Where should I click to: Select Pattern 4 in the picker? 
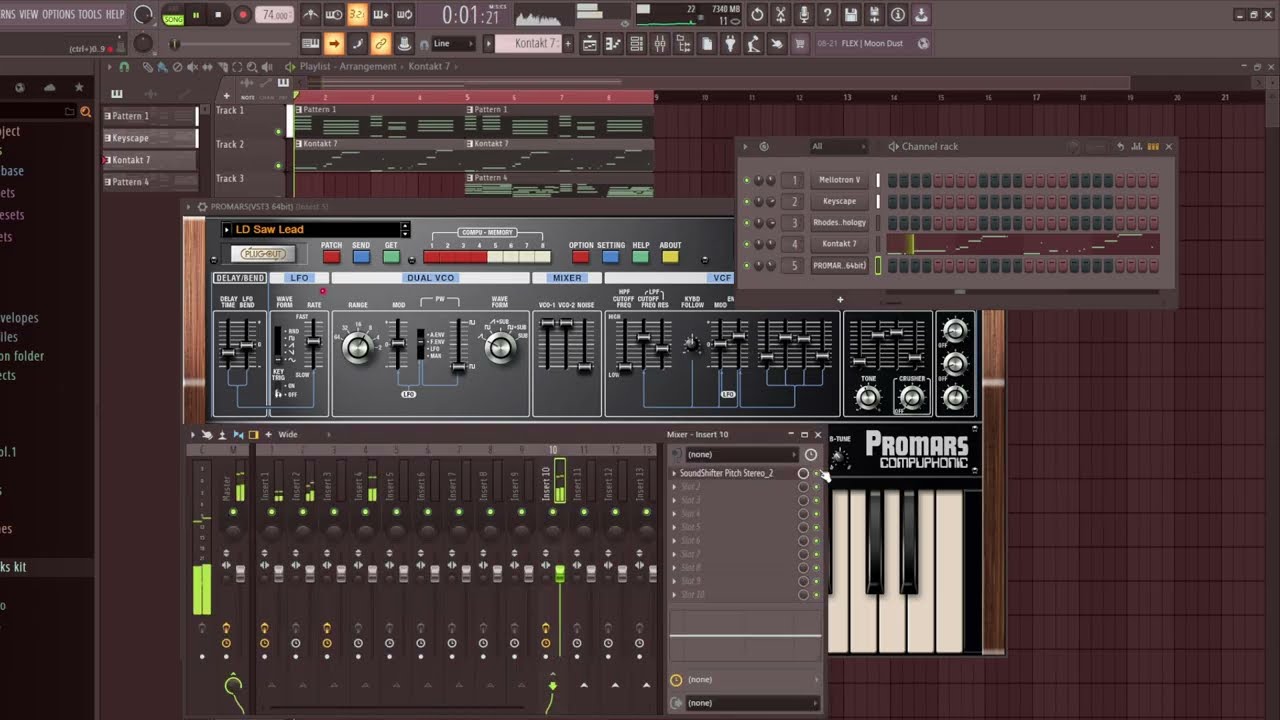point(150,182)
